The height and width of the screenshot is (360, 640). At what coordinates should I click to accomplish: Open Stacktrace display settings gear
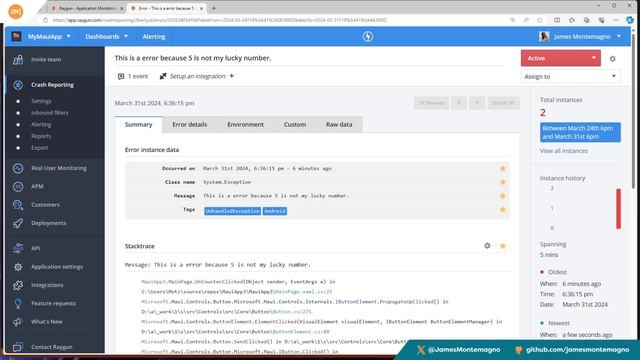tap(487, 246)
